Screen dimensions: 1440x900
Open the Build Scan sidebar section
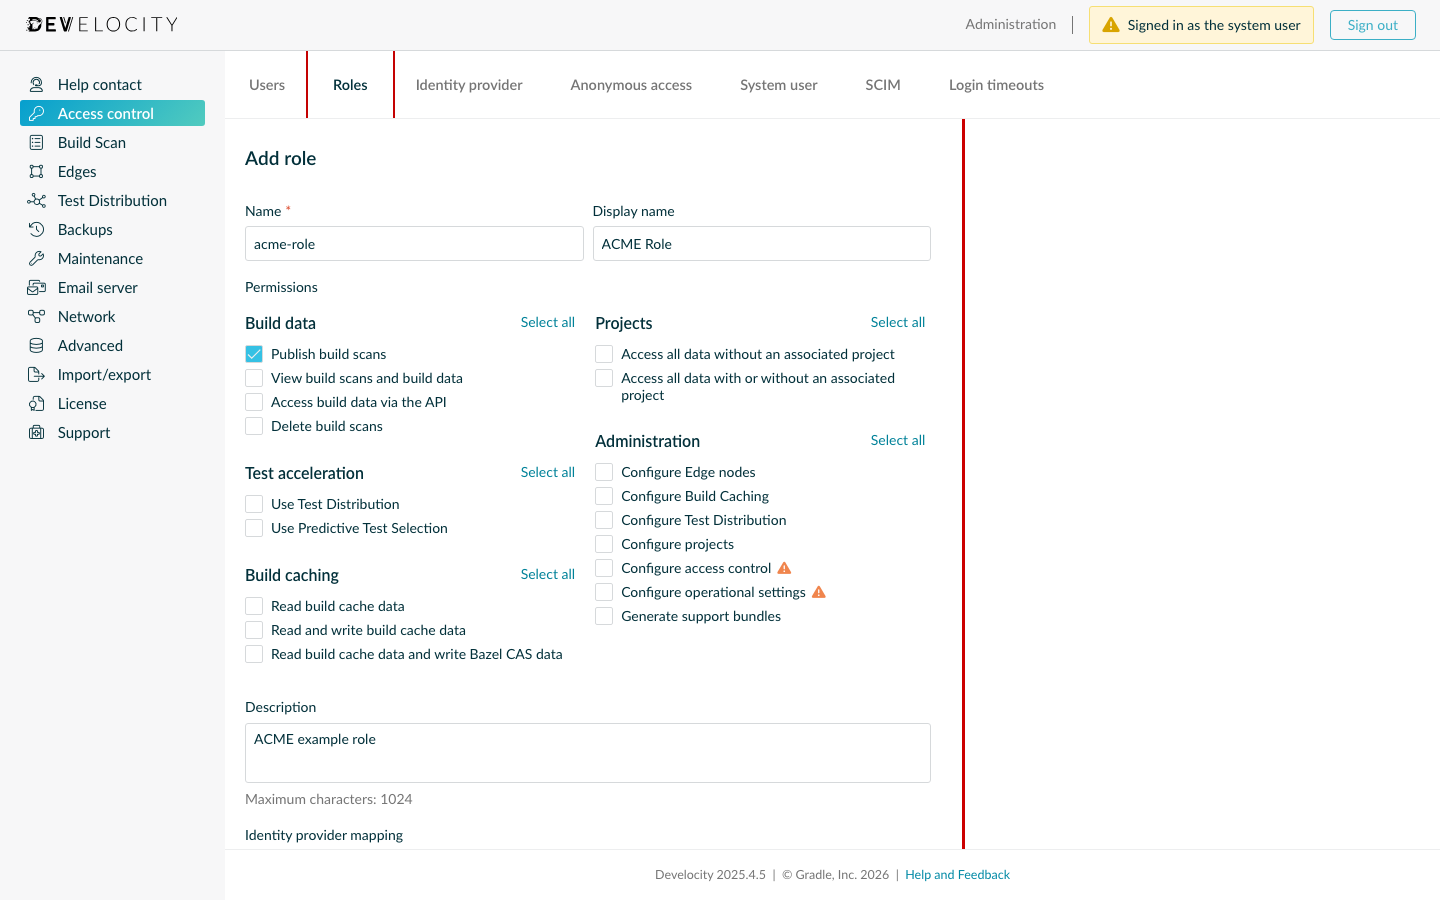[x=36, y=142]
